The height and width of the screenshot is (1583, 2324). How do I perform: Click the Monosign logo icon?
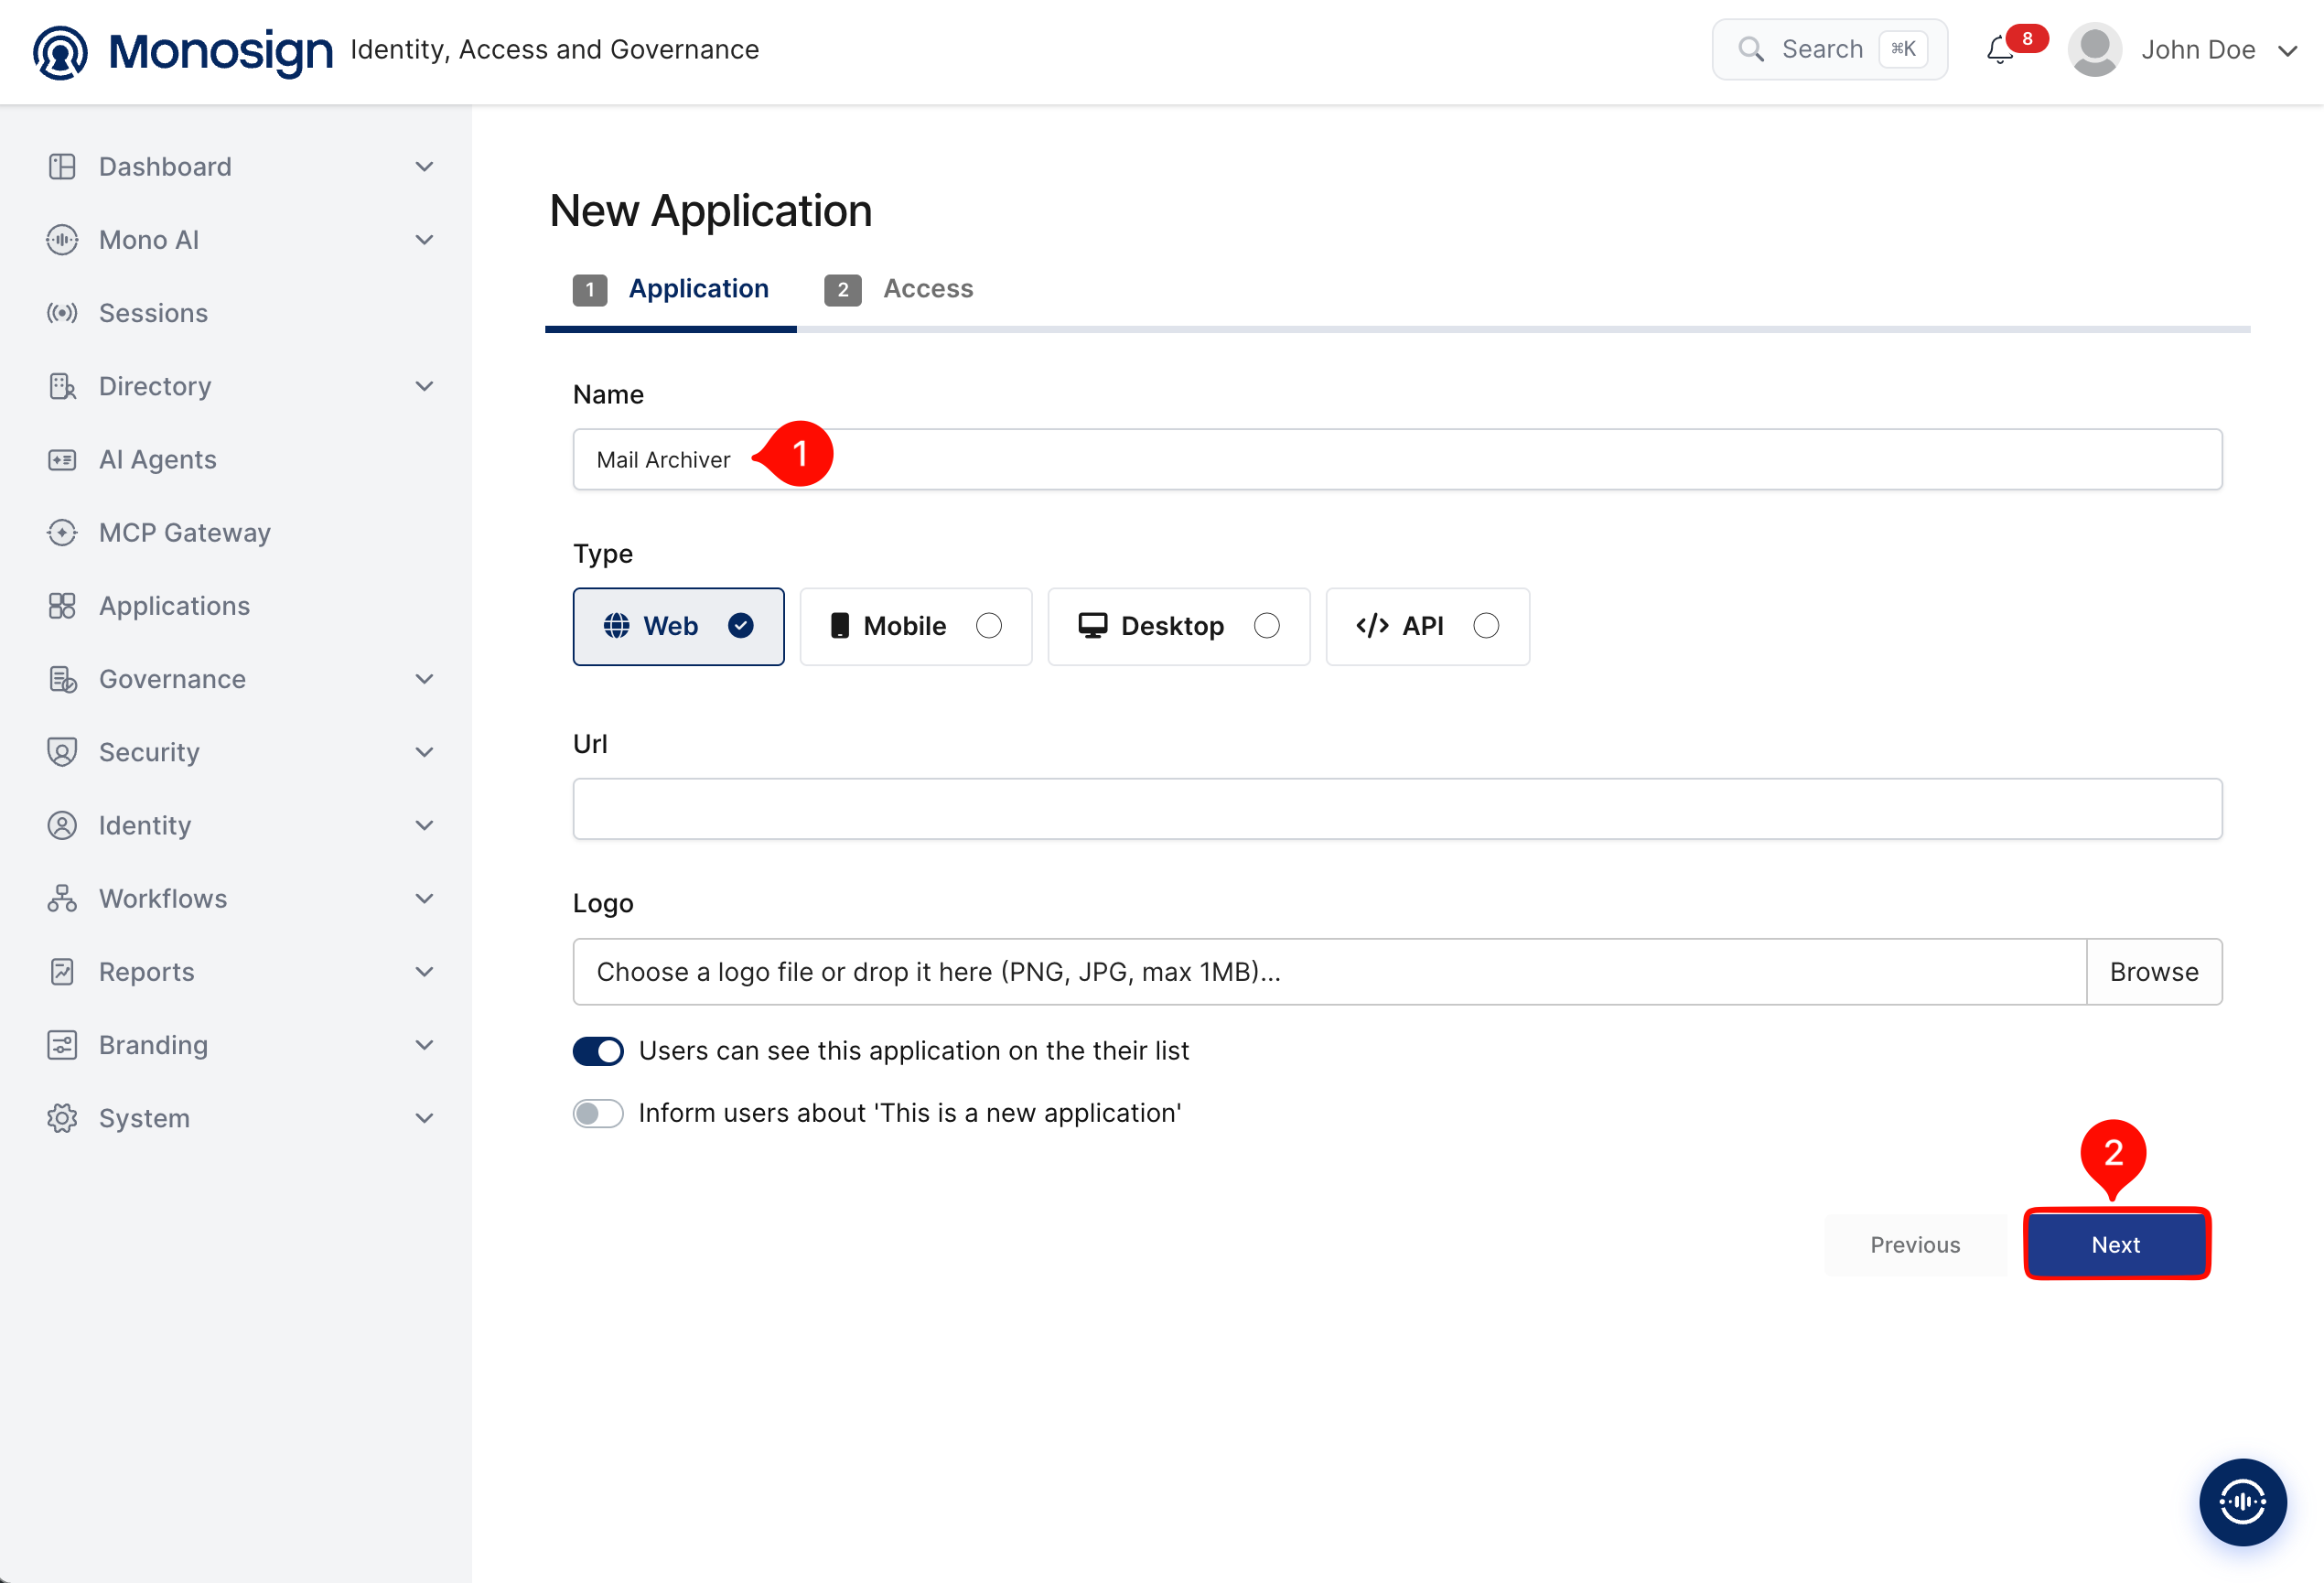tap(60, 52)
